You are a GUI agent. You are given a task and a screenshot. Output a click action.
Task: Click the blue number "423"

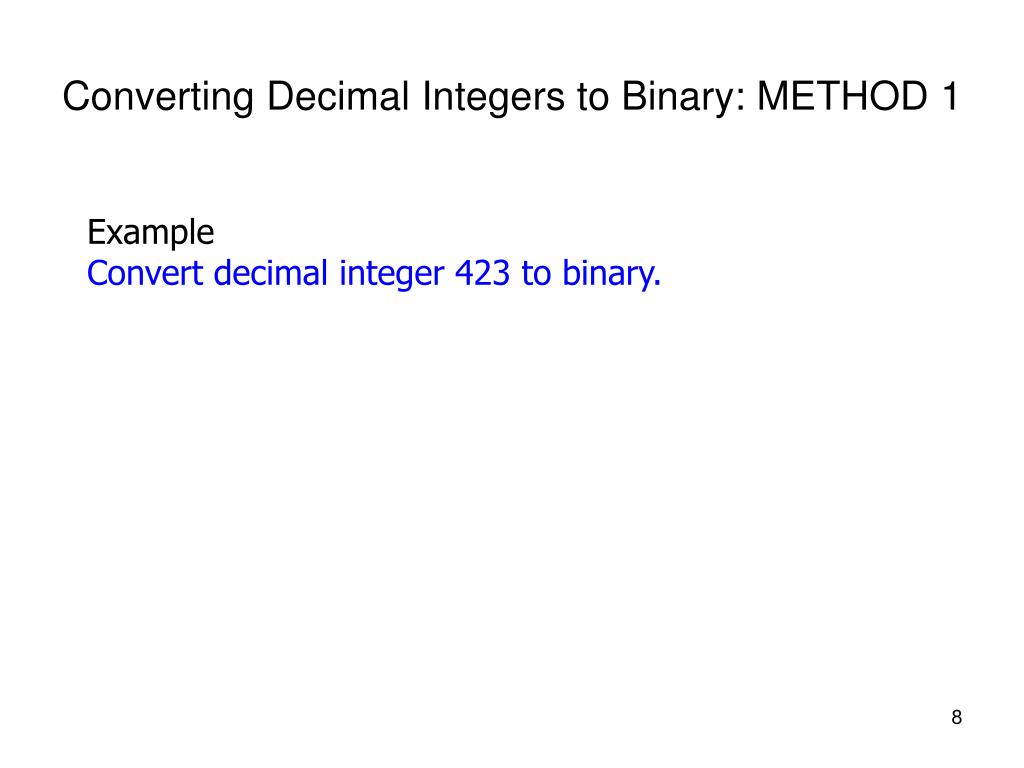pyautogui.click(x=482, y=272)
